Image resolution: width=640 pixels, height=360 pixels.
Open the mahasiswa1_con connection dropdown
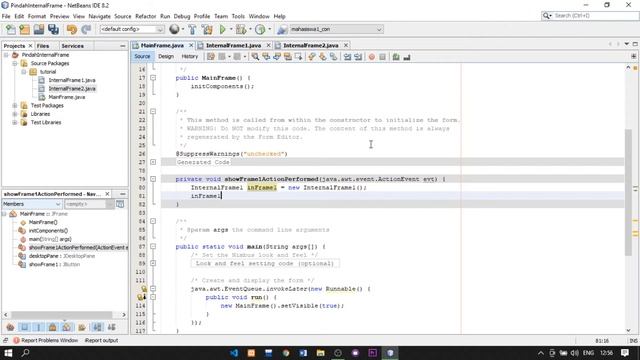pyautogui.click(x=336, y=29)
